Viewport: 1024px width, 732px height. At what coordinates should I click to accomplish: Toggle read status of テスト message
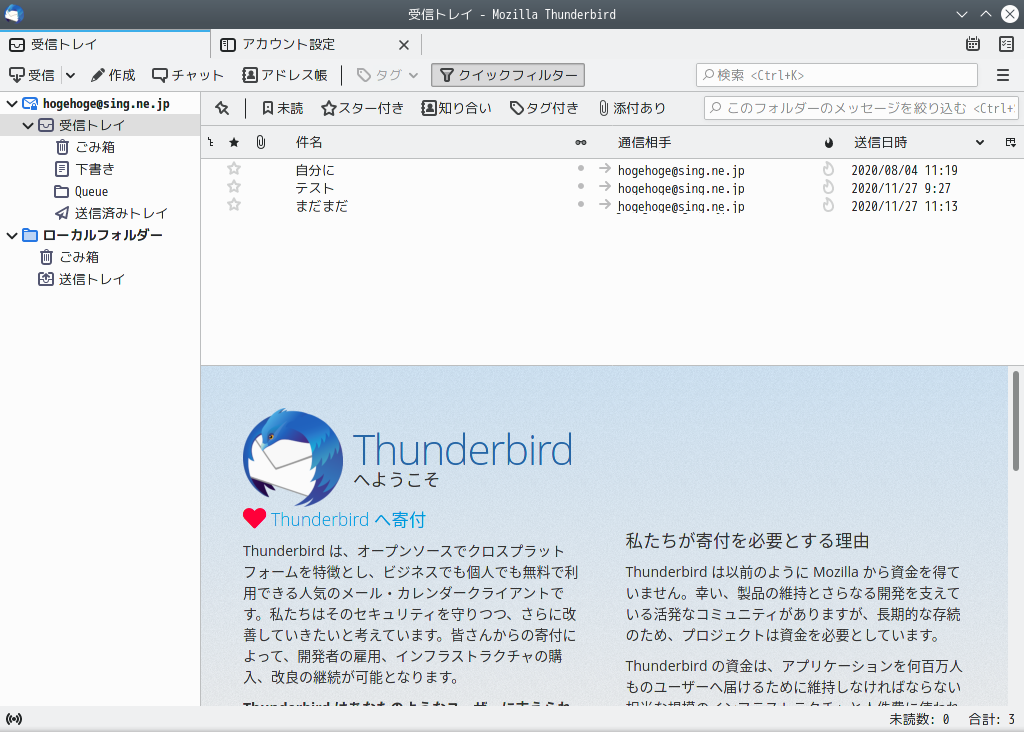click(581, 187)
